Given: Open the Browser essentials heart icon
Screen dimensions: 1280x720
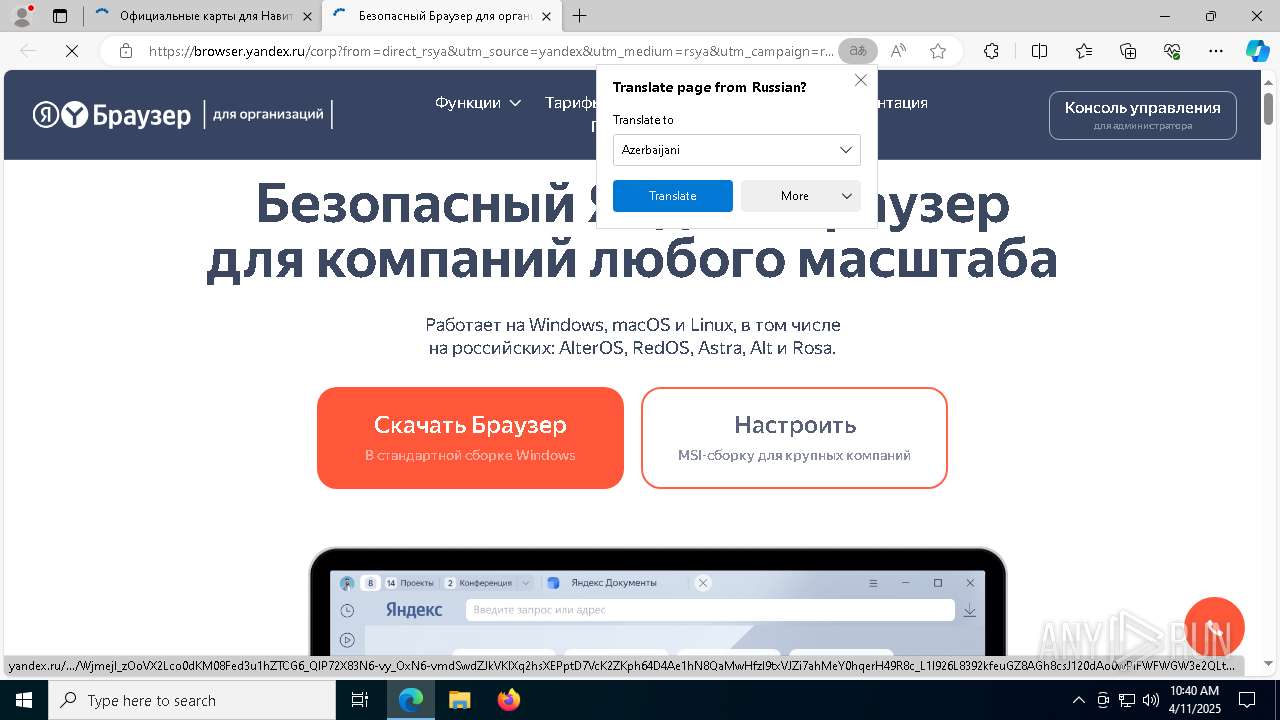Looking at the screenshot, I should [1172, 51].
